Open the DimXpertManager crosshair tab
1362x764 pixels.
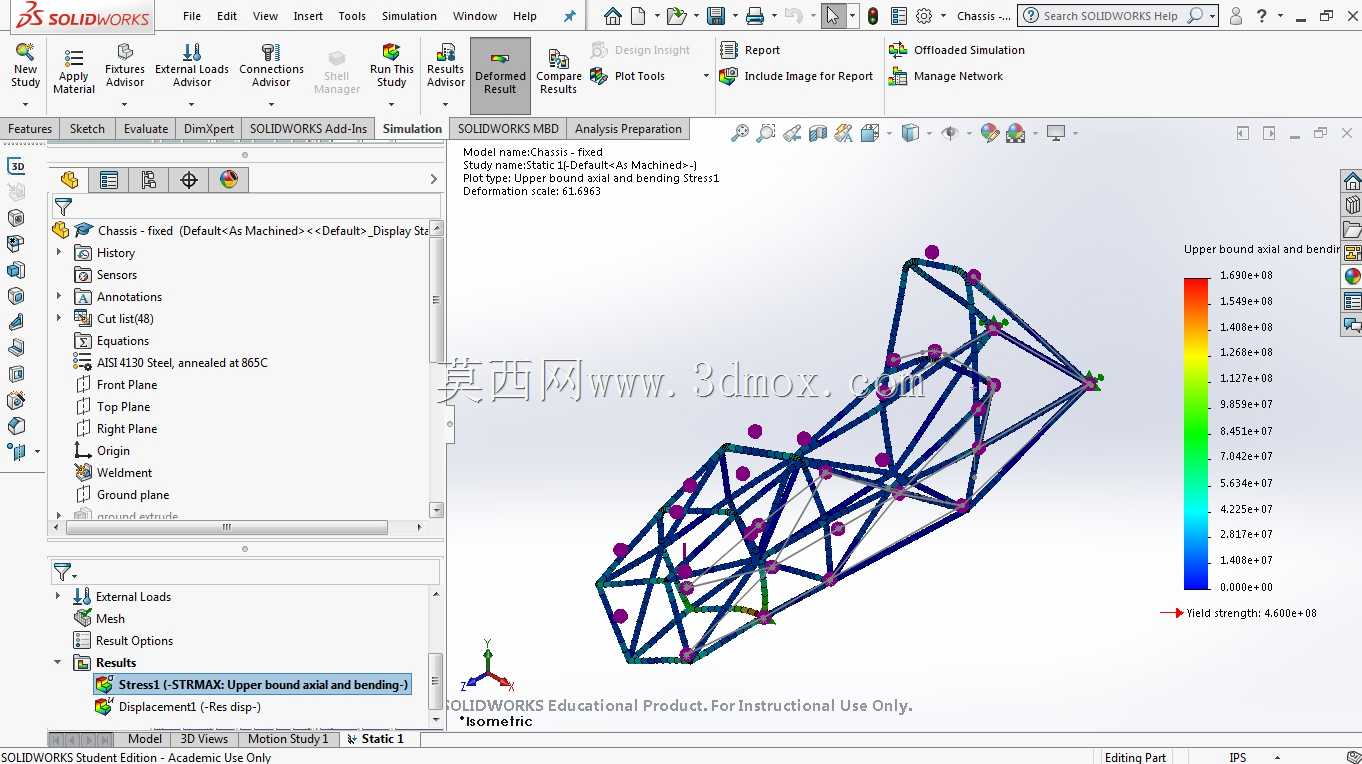[x=189, y=180]
